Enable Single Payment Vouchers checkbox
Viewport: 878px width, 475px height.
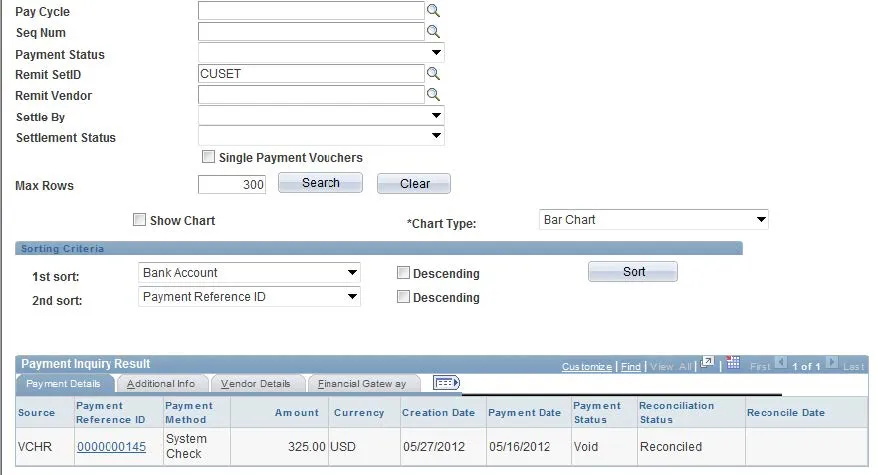(x=208, y=157)
